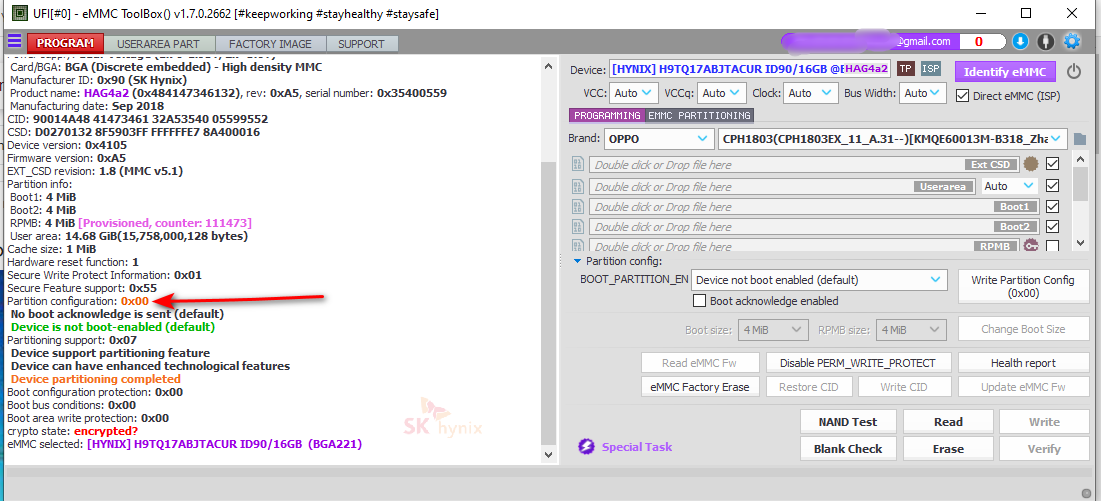Click the power button icon
1101x501 pixels.
[x=1074, y=71]
